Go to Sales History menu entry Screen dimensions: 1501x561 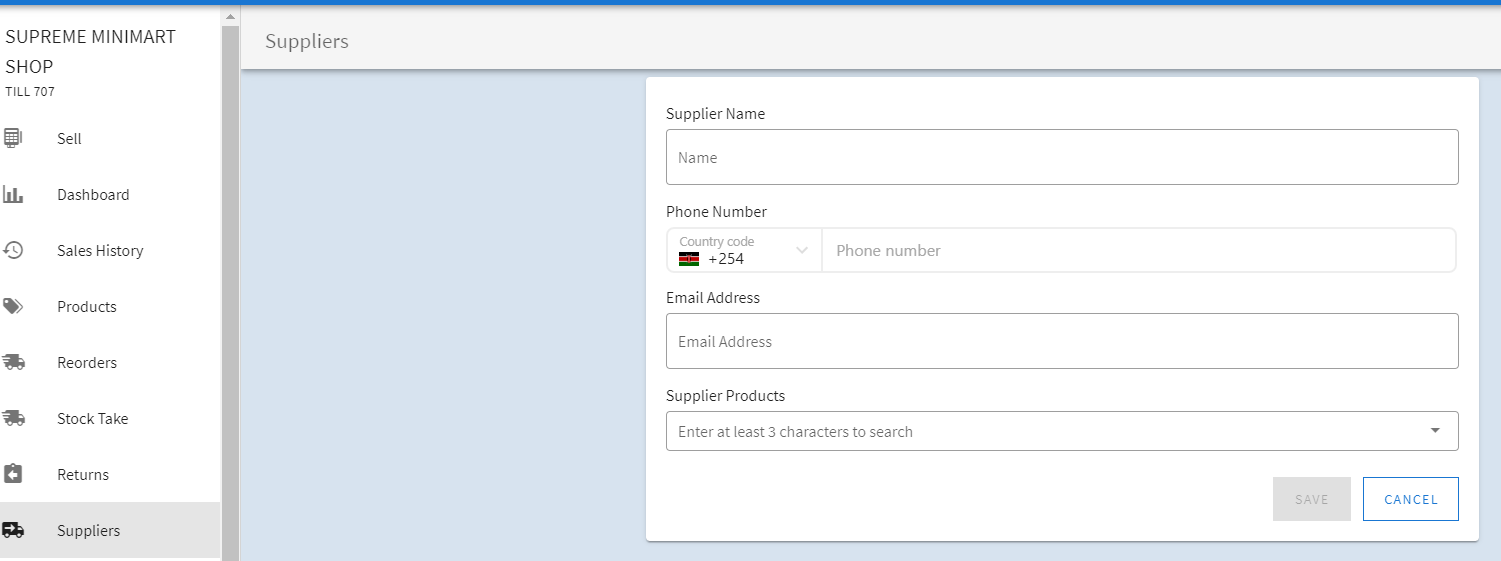coord(100,251)
